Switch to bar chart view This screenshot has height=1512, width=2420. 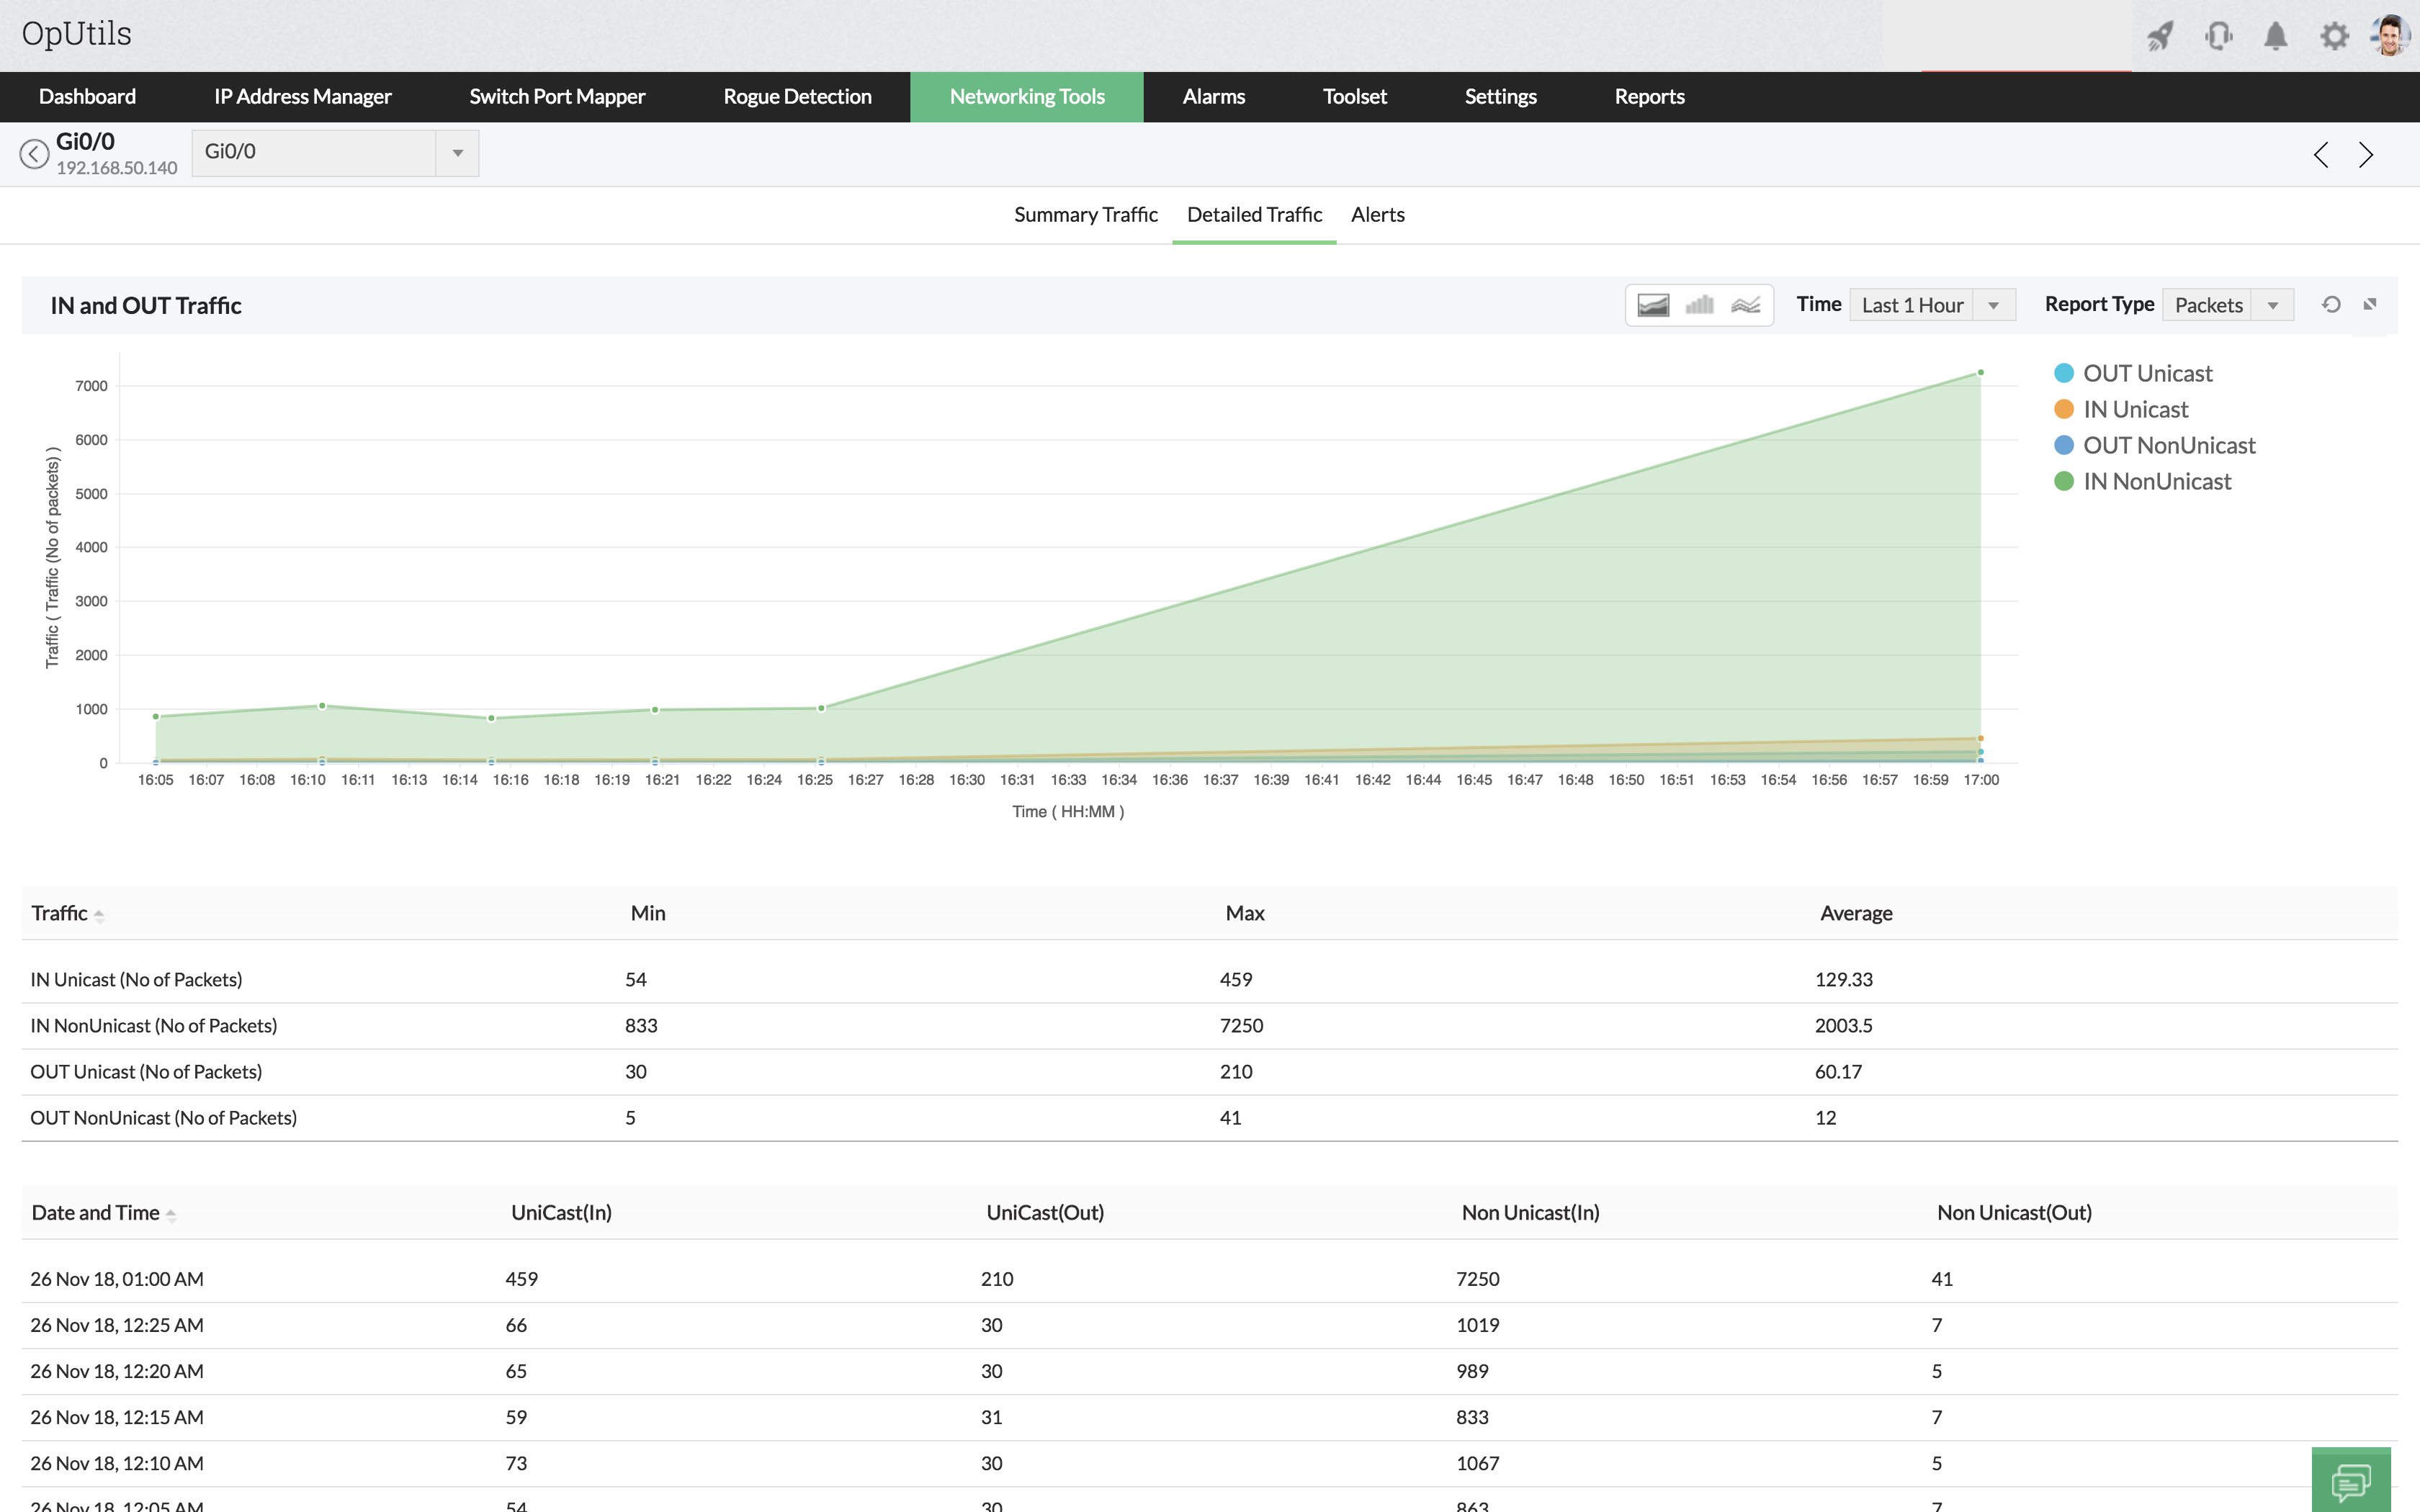(1699, 305)
